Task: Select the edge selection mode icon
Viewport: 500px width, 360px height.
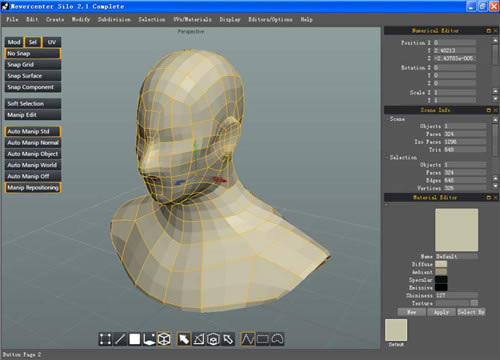Action: tap(120, 339)
